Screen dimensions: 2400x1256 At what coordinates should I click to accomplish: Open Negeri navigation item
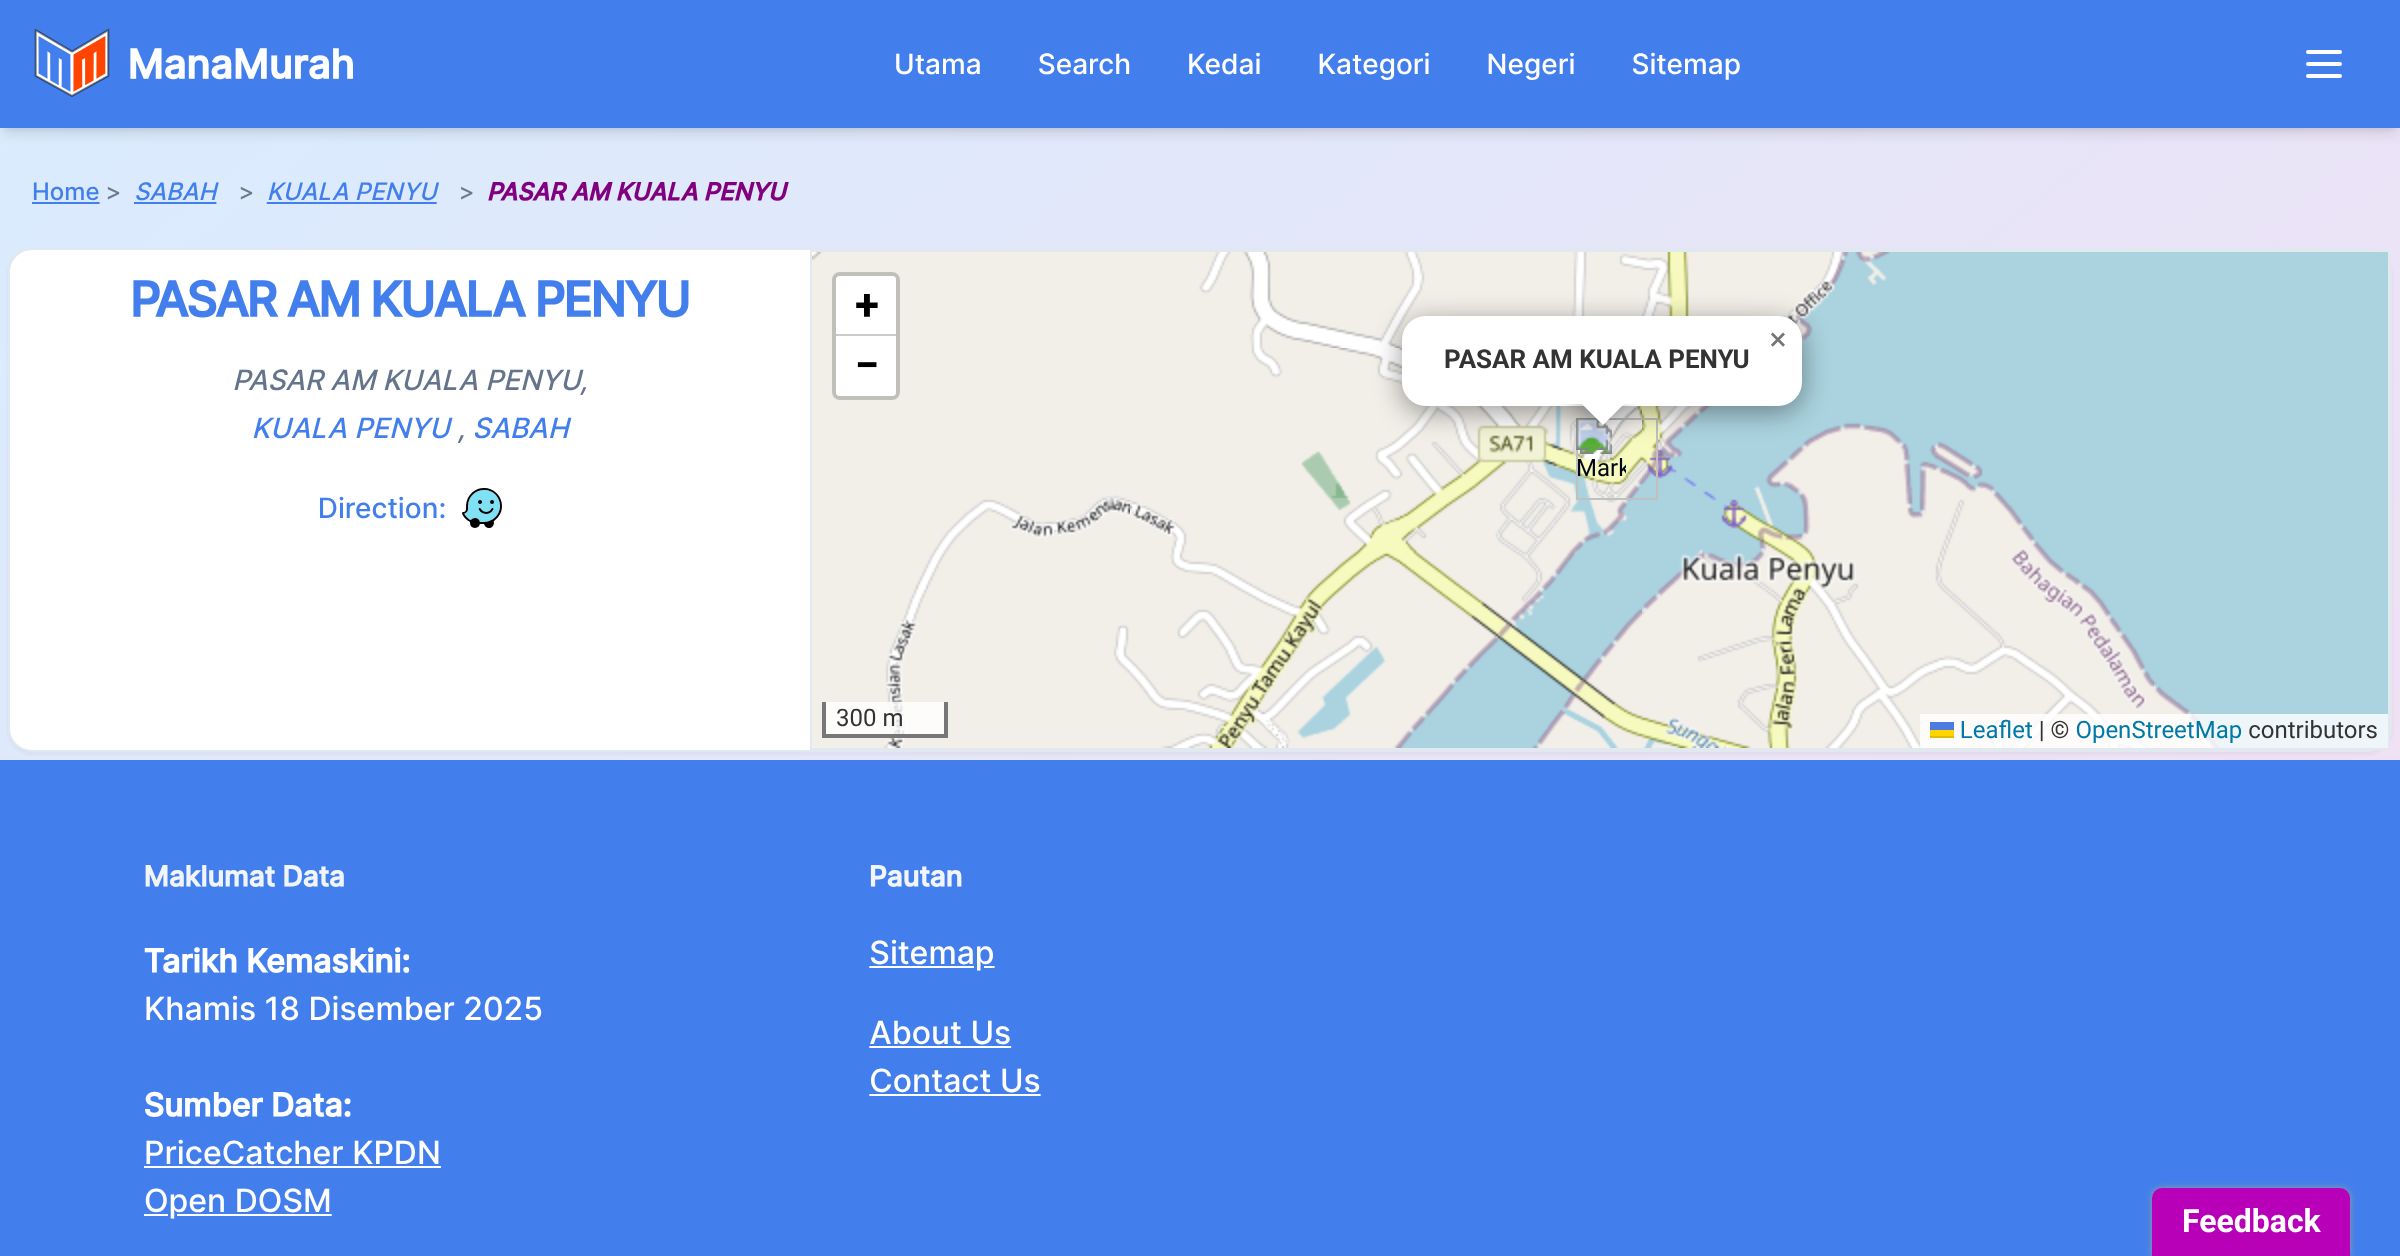(x=1530, y=64)
